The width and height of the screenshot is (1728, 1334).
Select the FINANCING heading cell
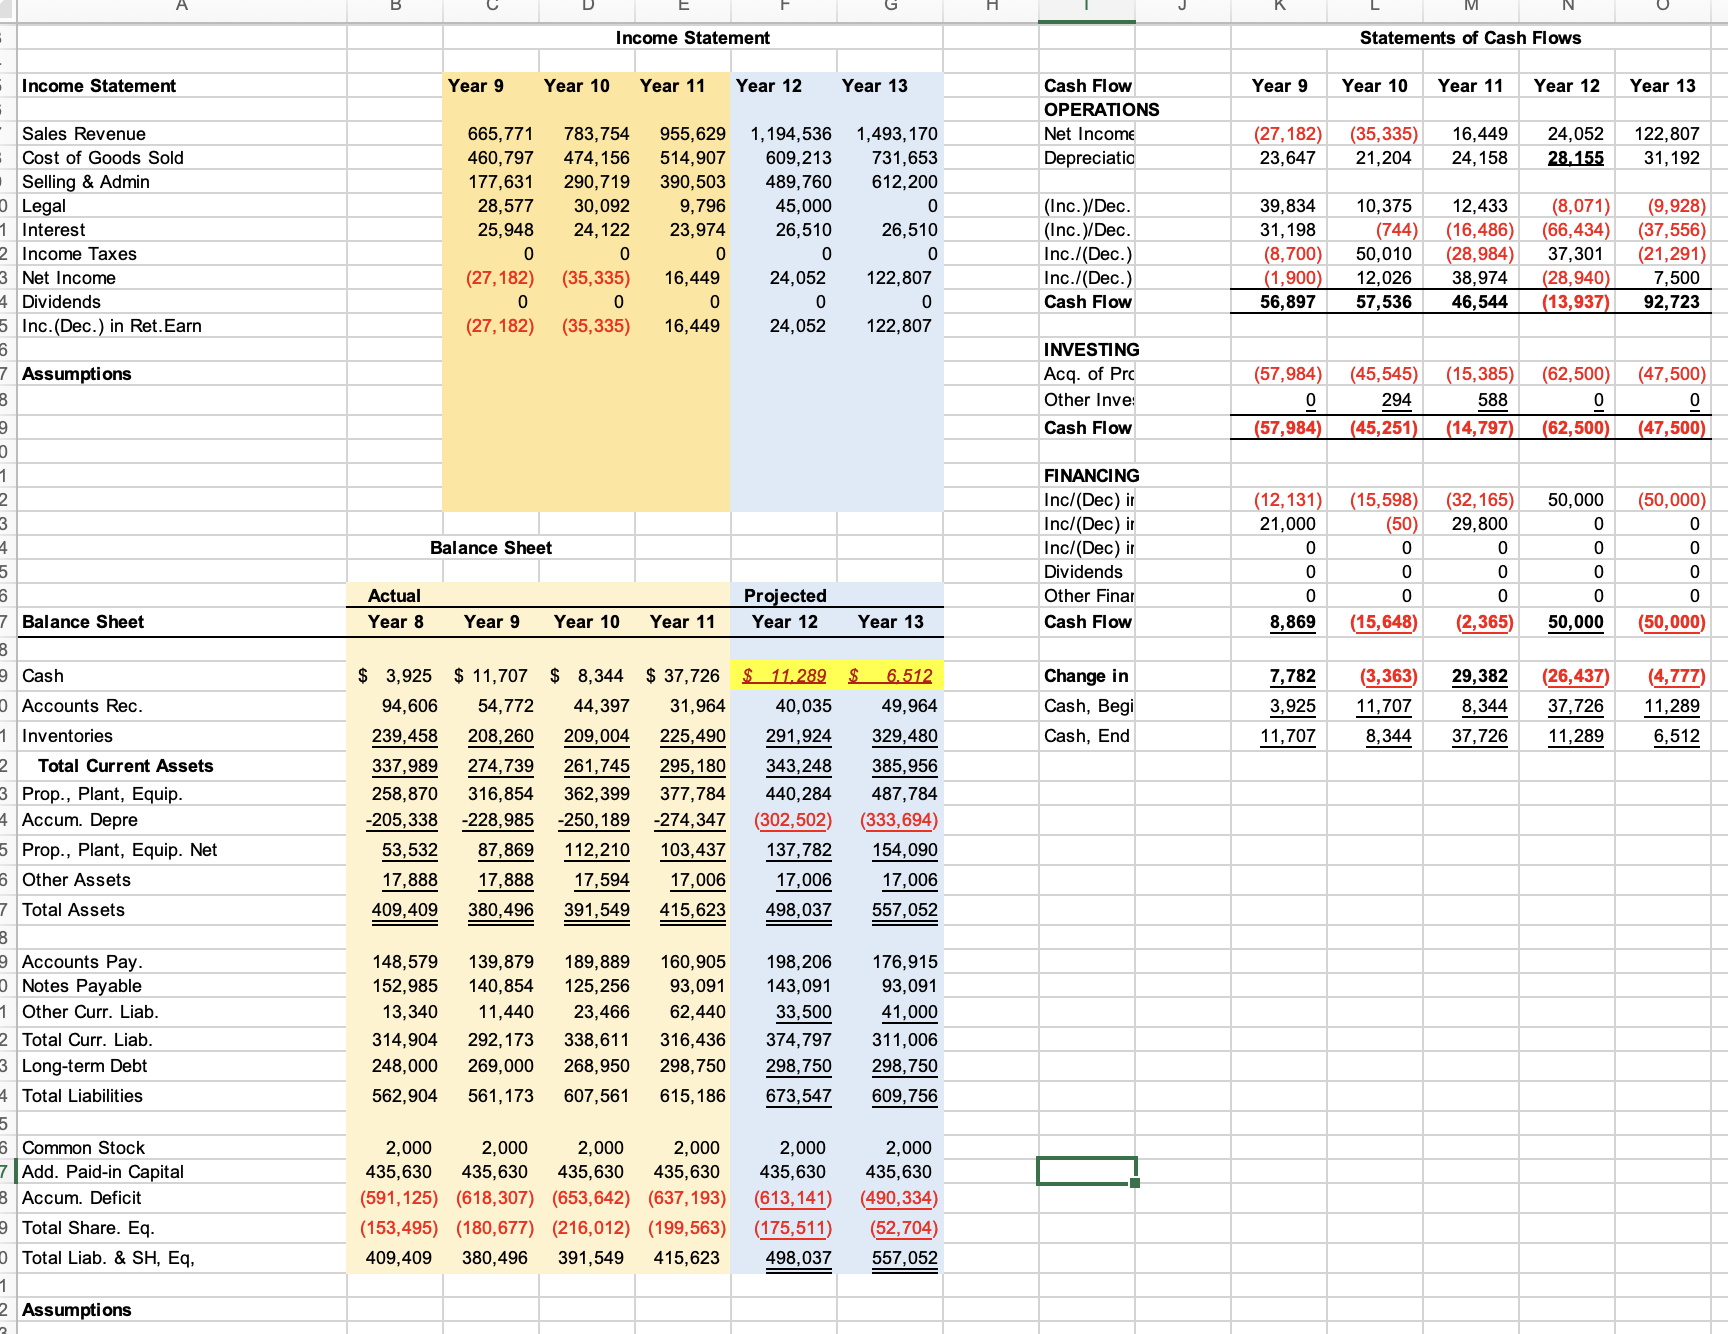click(1091, 476)
